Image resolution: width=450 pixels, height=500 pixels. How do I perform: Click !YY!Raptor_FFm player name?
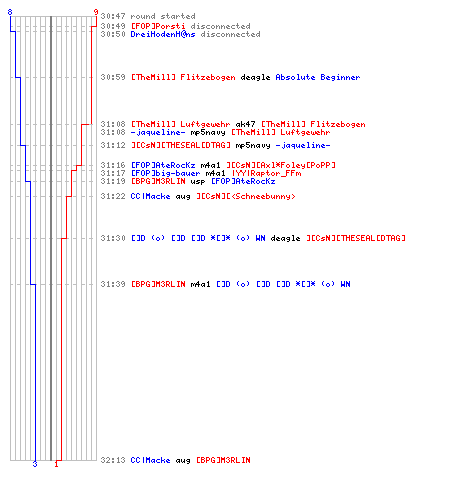click(267, 173)
